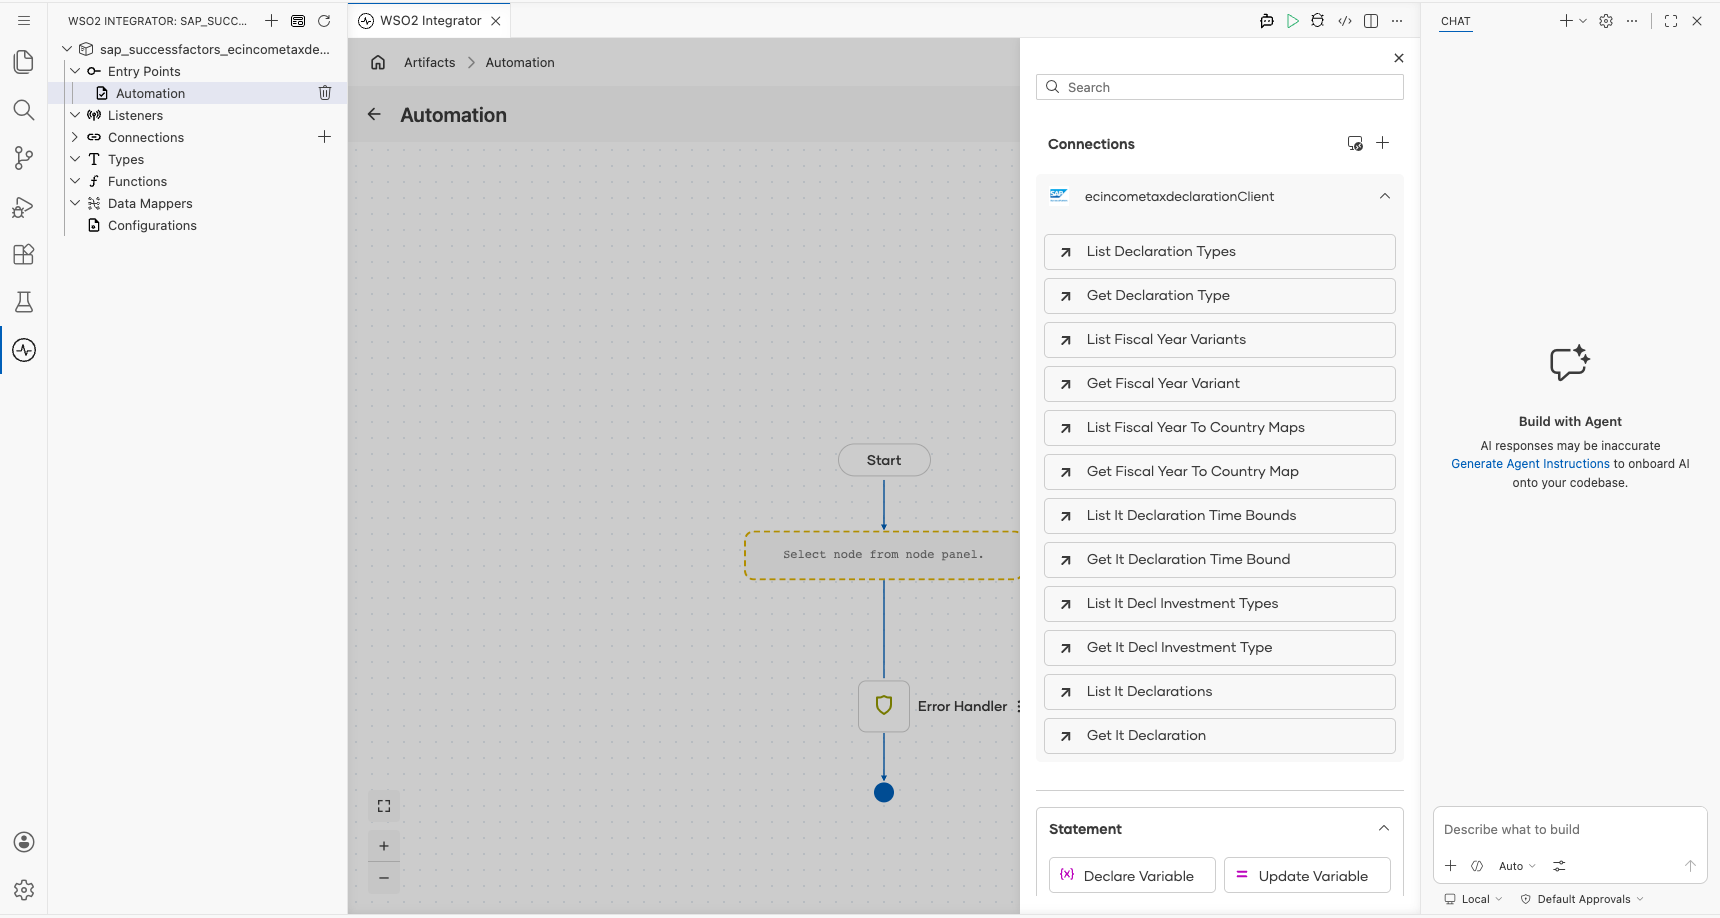Add a new connection in the tree
The image size is (1720, 918).
(x=324, y=137)
